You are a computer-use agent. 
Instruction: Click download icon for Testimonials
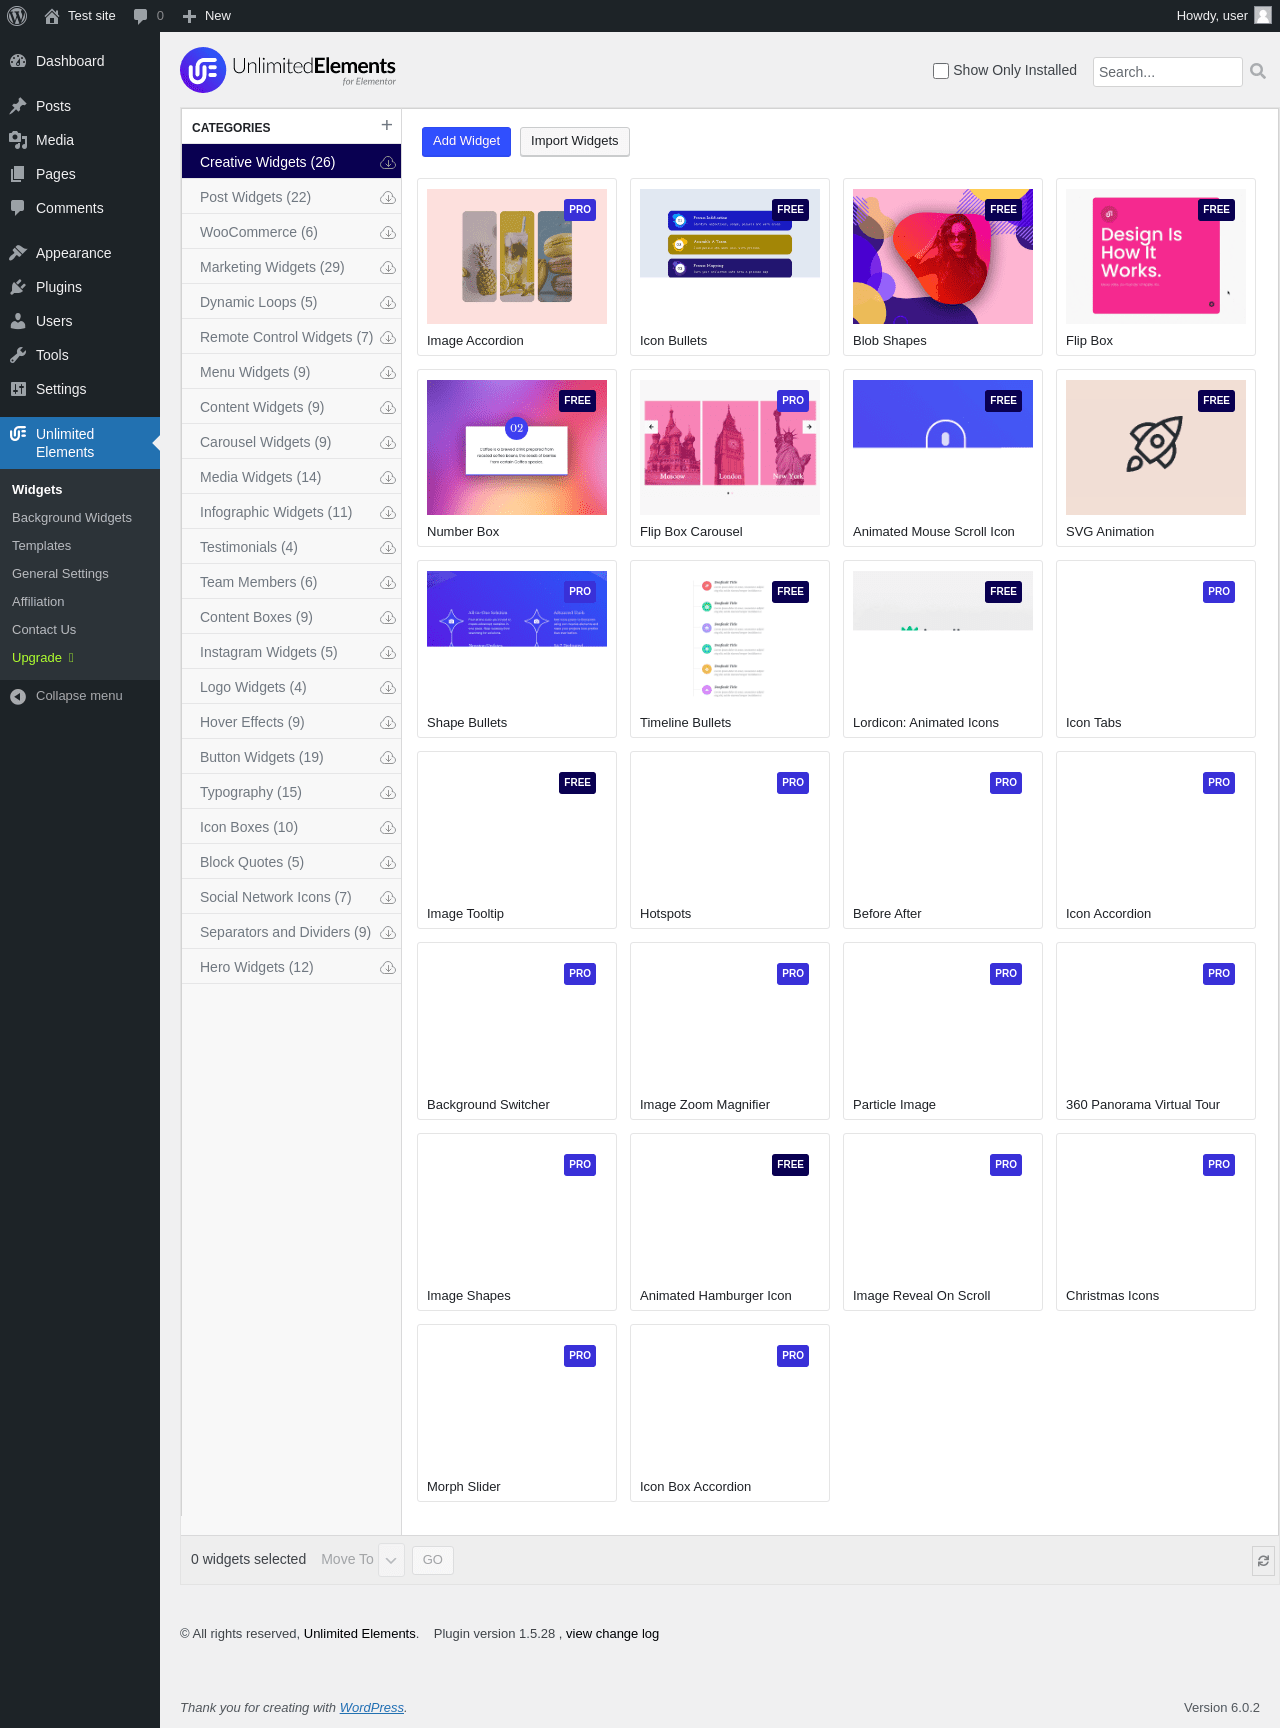(388, 548)
